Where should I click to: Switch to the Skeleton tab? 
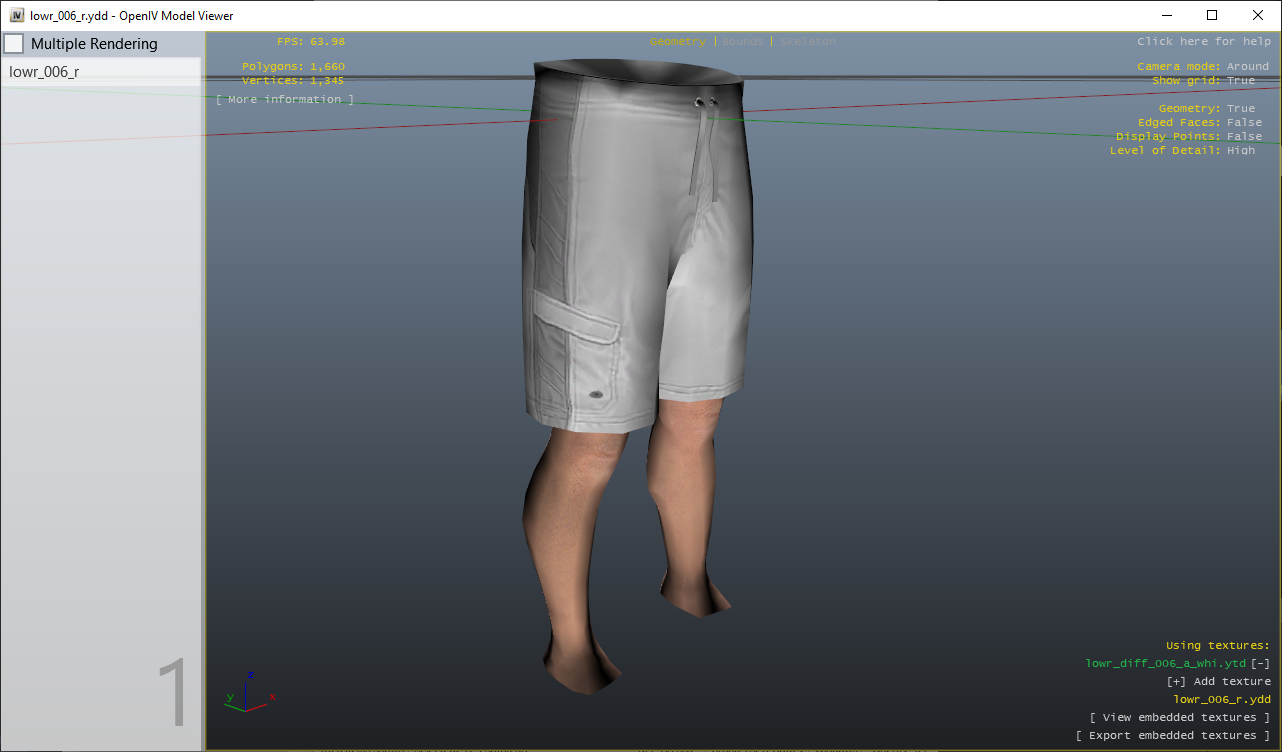[806, 41]
